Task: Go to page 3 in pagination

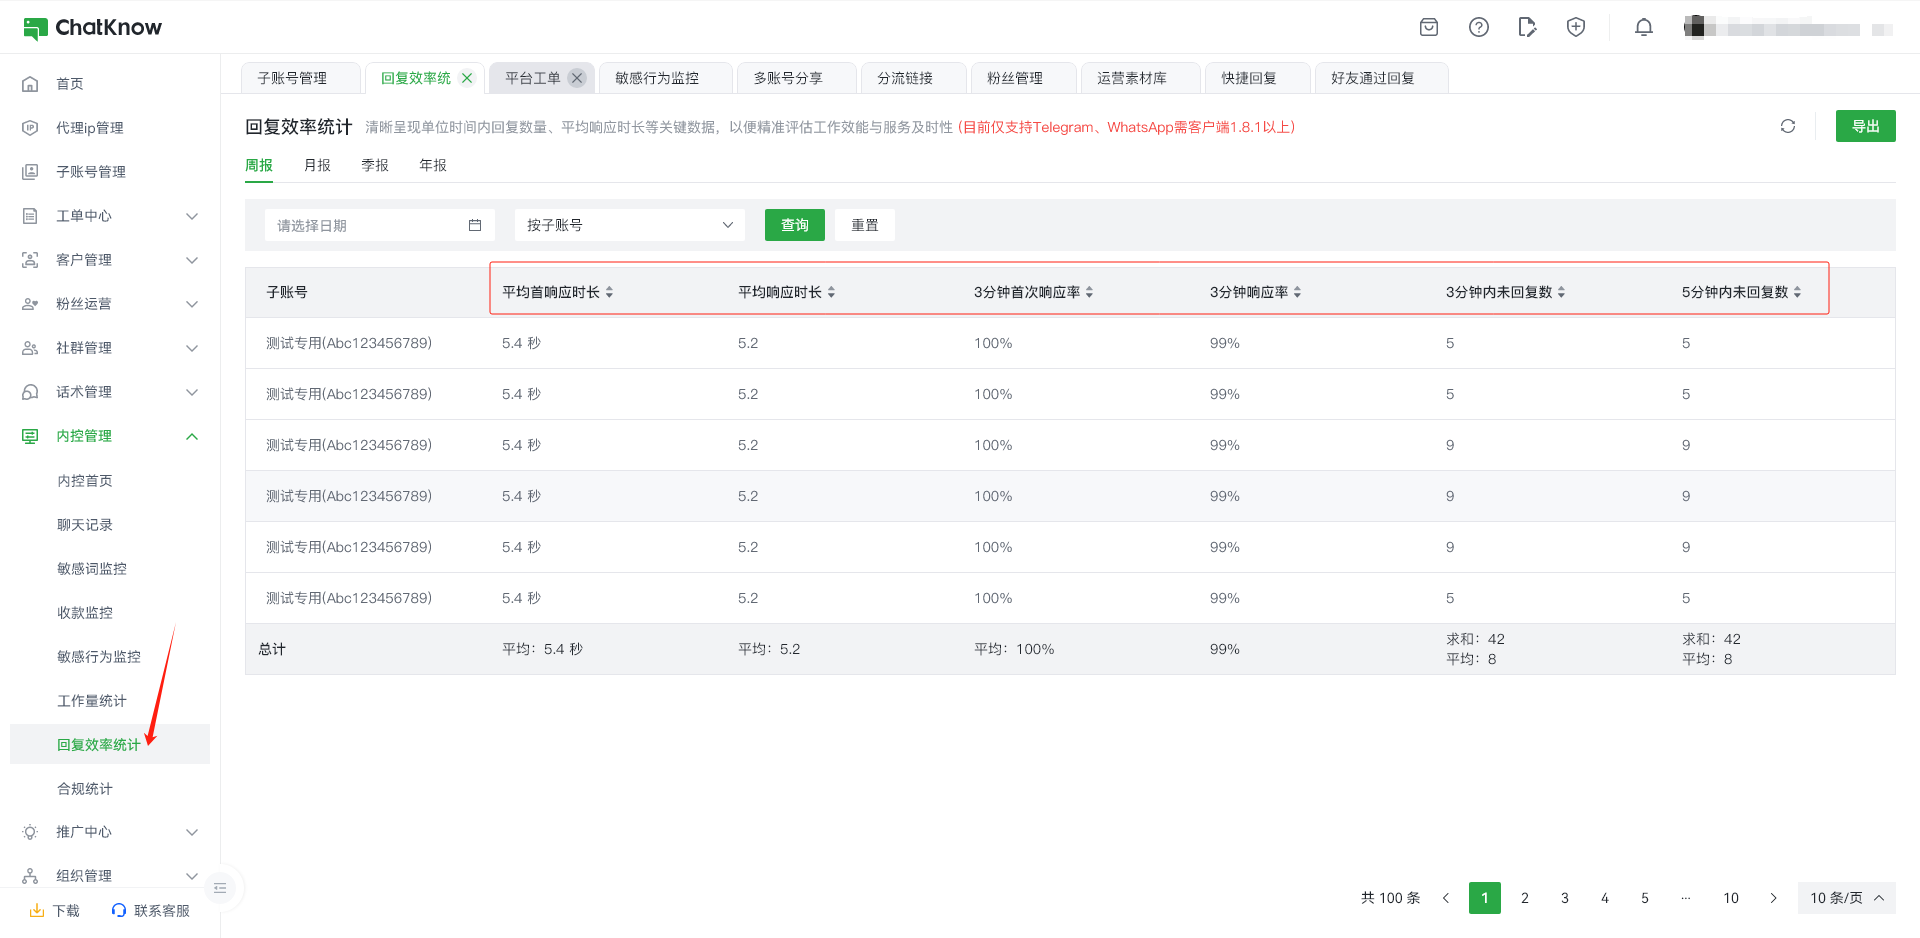Action: pyautogui.click(x=1564, y=898)
